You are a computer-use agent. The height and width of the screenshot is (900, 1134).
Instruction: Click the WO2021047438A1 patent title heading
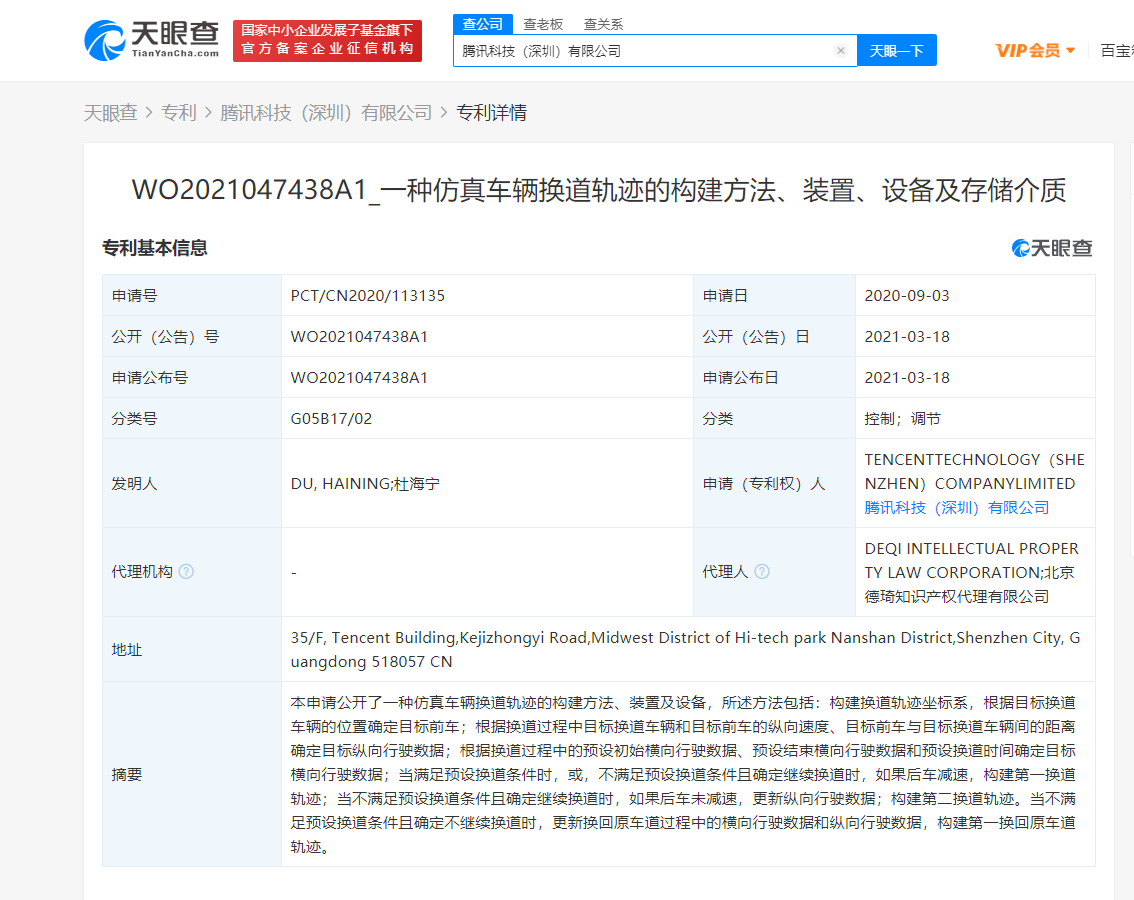coord(598,190)
